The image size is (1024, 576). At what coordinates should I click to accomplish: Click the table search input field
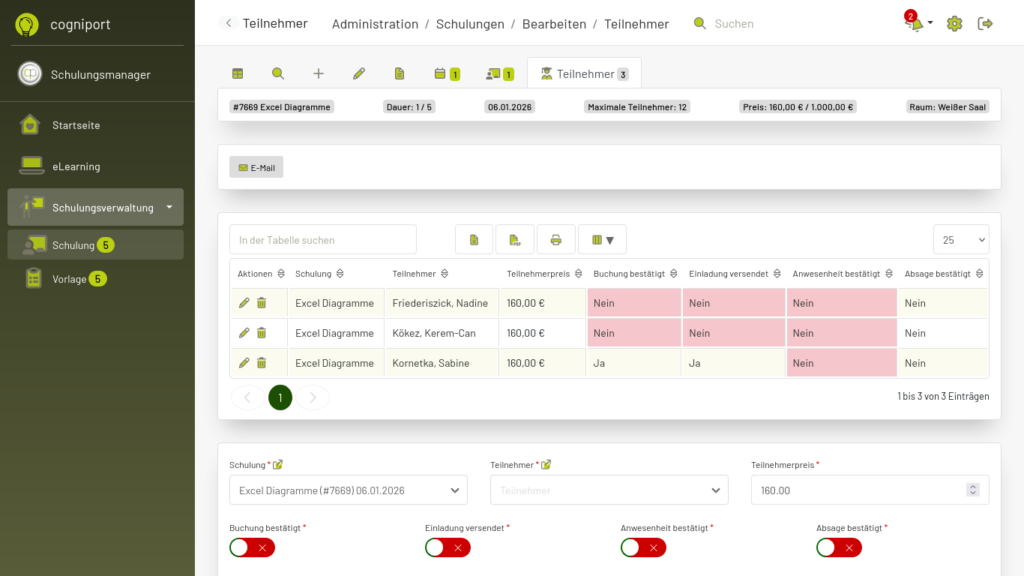322,240
